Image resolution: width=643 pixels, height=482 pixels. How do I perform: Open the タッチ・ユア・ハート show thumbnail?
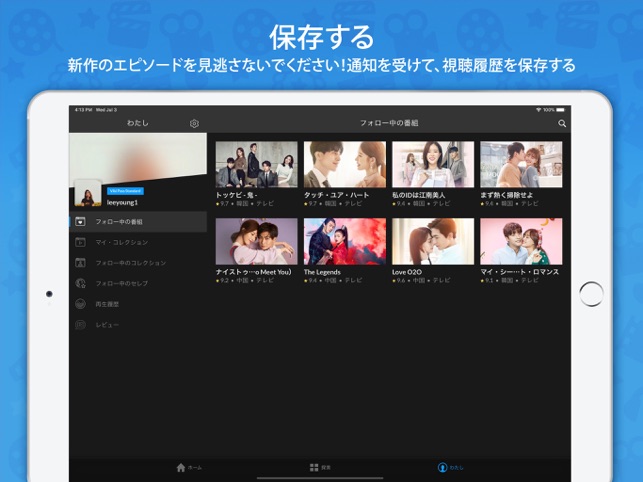click(x=344, y=163)
